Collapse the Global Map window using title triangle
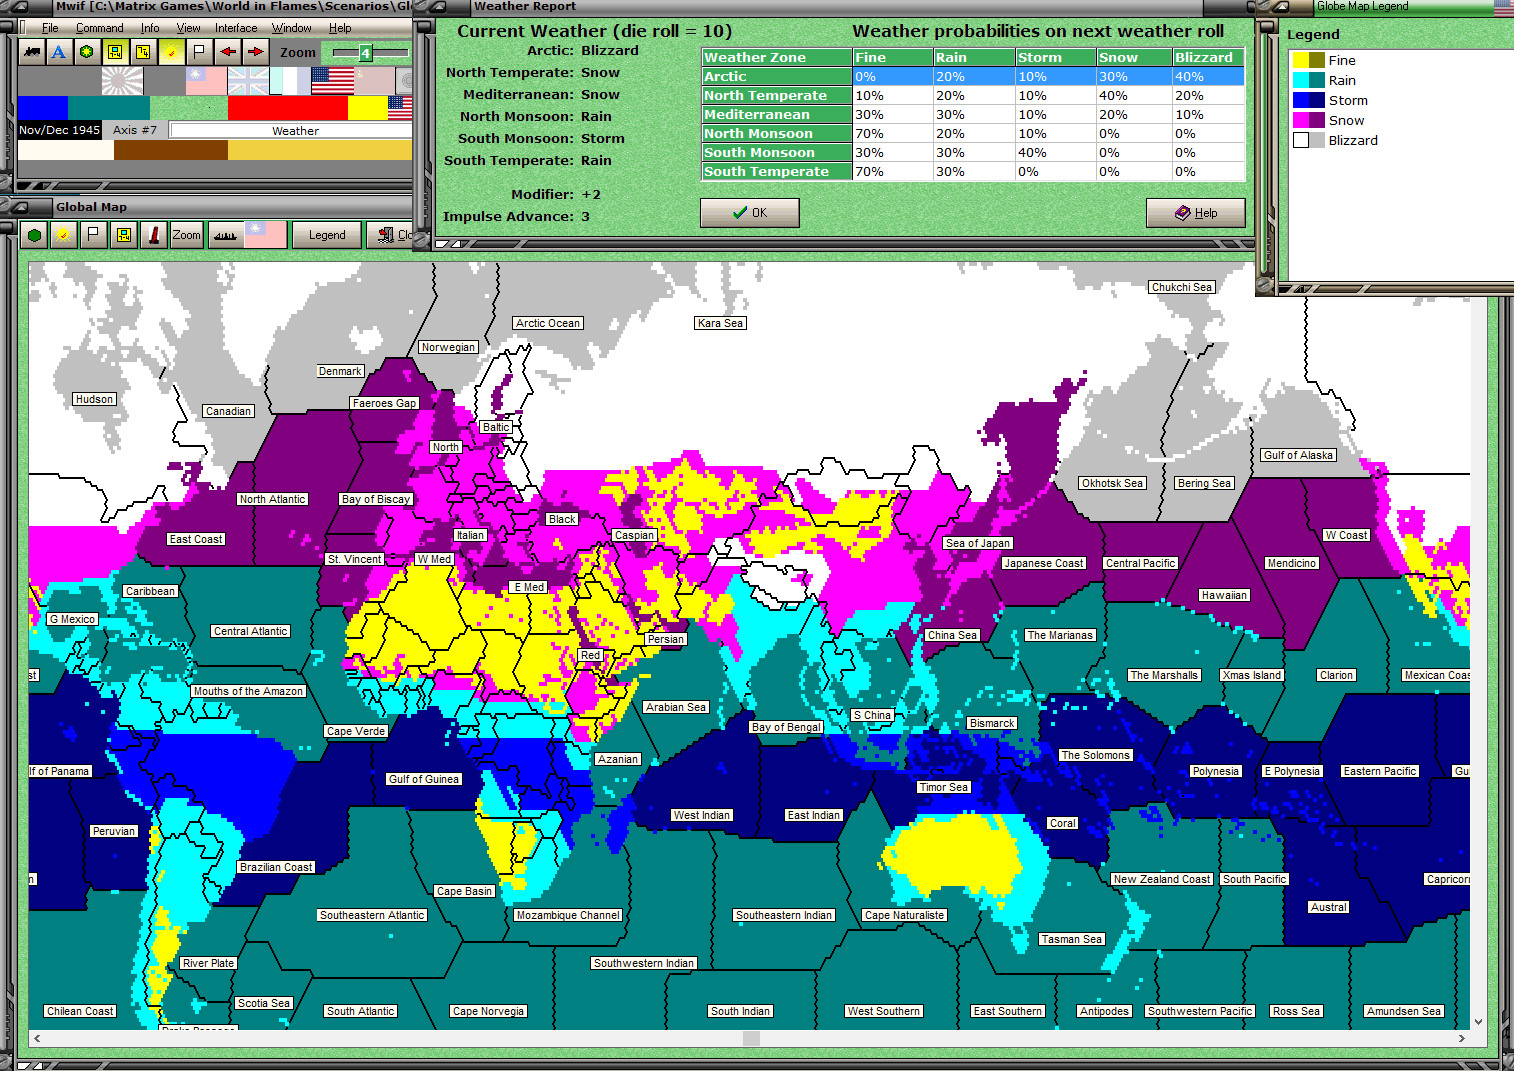This screenshot has height=1071, width=1514. coord(20,207)
